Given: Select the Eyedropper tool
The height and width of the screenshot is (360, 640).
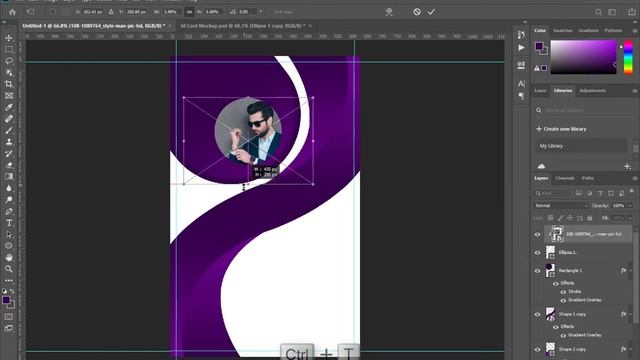Looking at the screenshot, I should (9, 107).
